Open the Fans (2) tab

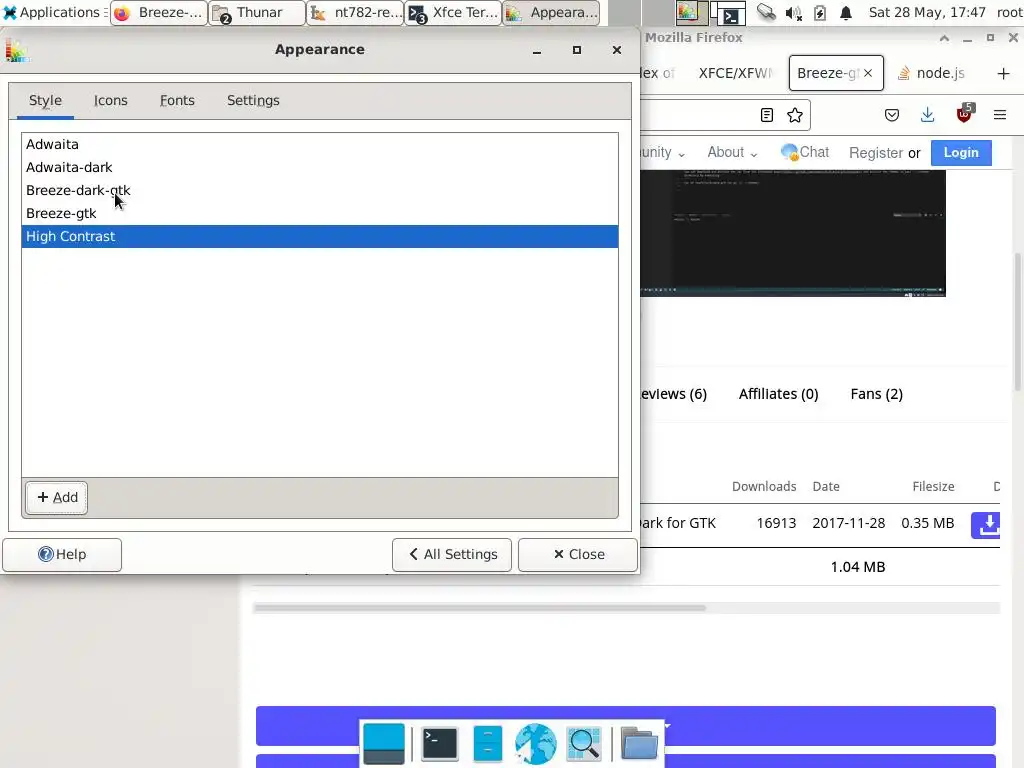click(876, 394)
